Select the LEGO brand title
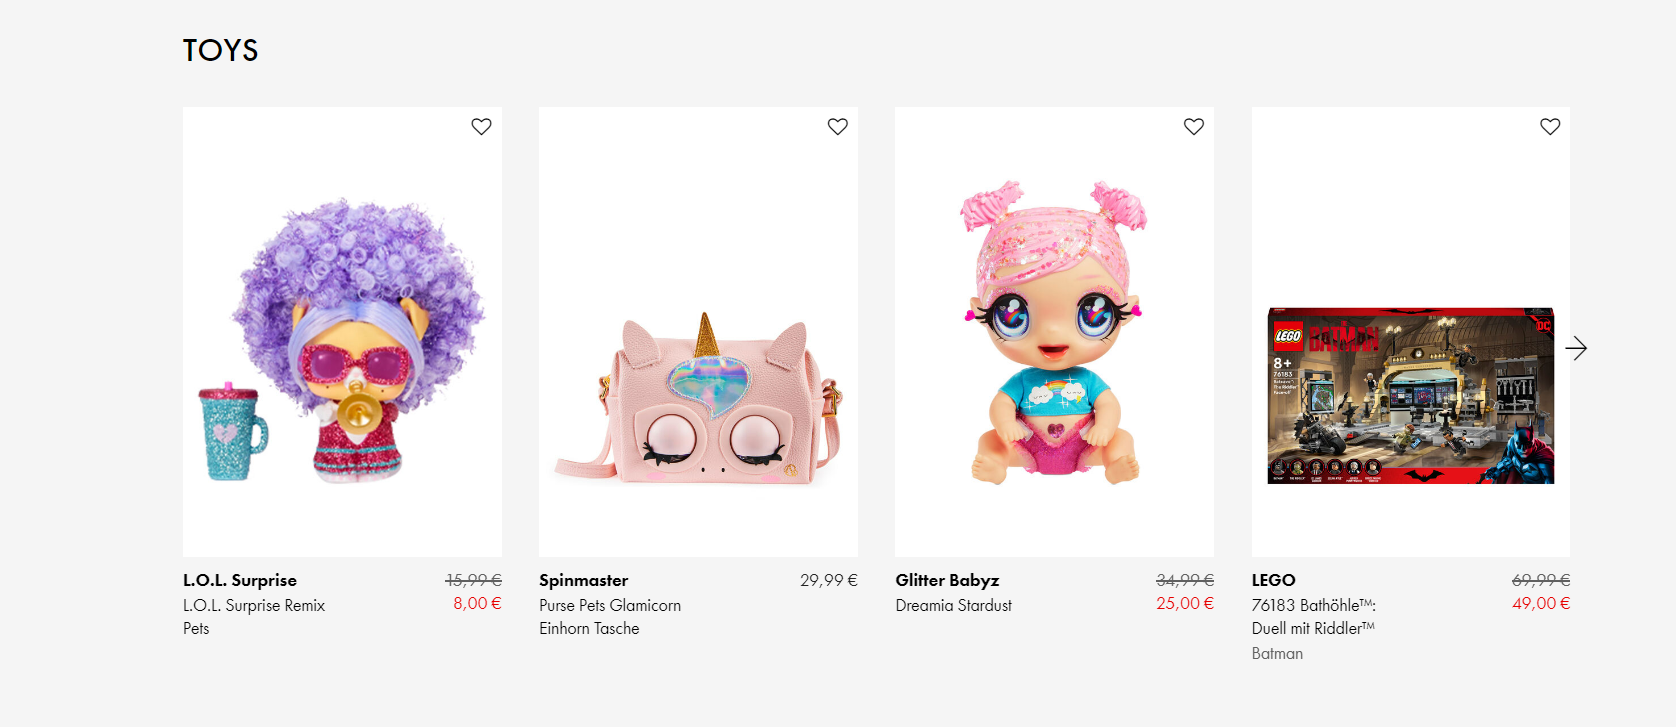1676x727 pixels. (x=1273, y=580)
